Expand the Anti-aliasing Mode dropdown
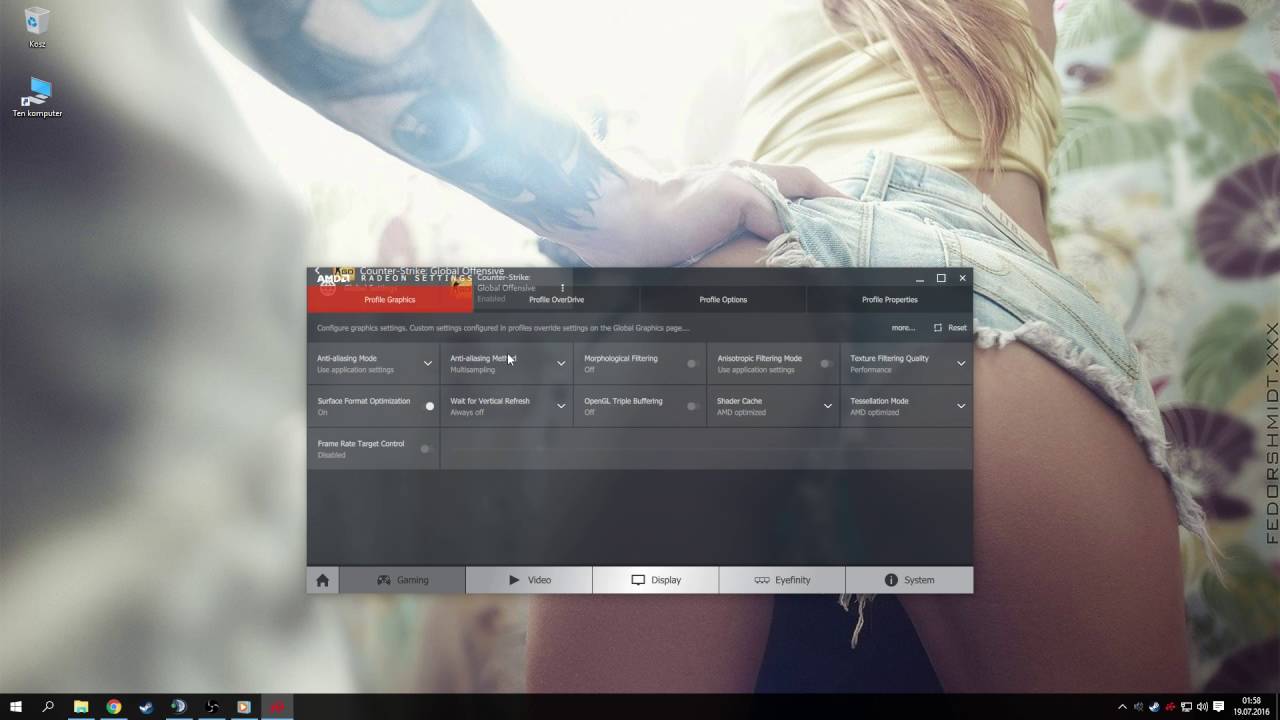1280x720 pixels. click(x=427, y=364)
